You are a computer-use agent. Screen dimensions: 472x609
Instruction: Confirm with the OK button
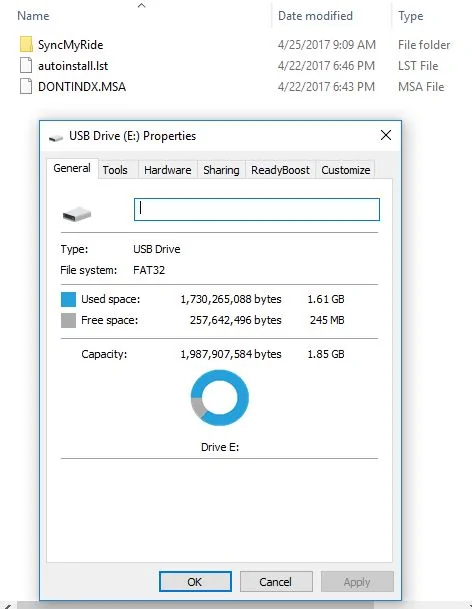click(x=195, y=581)
